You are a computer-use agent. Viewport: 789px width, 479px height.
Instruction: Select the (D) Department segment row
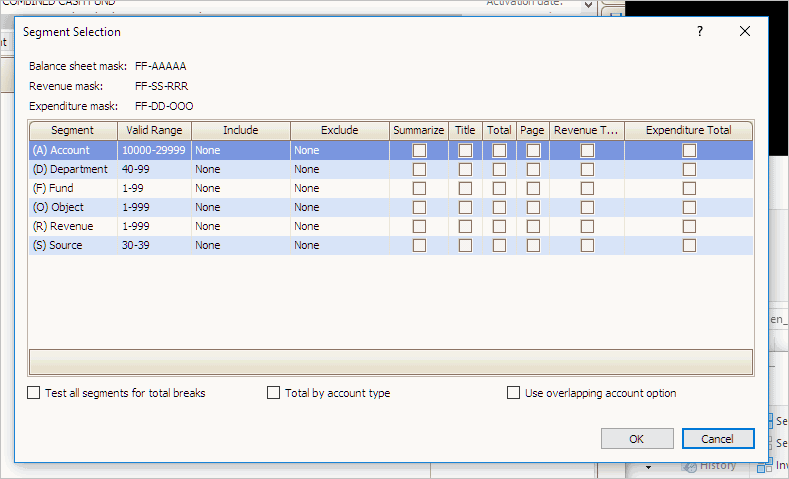tap(390, 170)
